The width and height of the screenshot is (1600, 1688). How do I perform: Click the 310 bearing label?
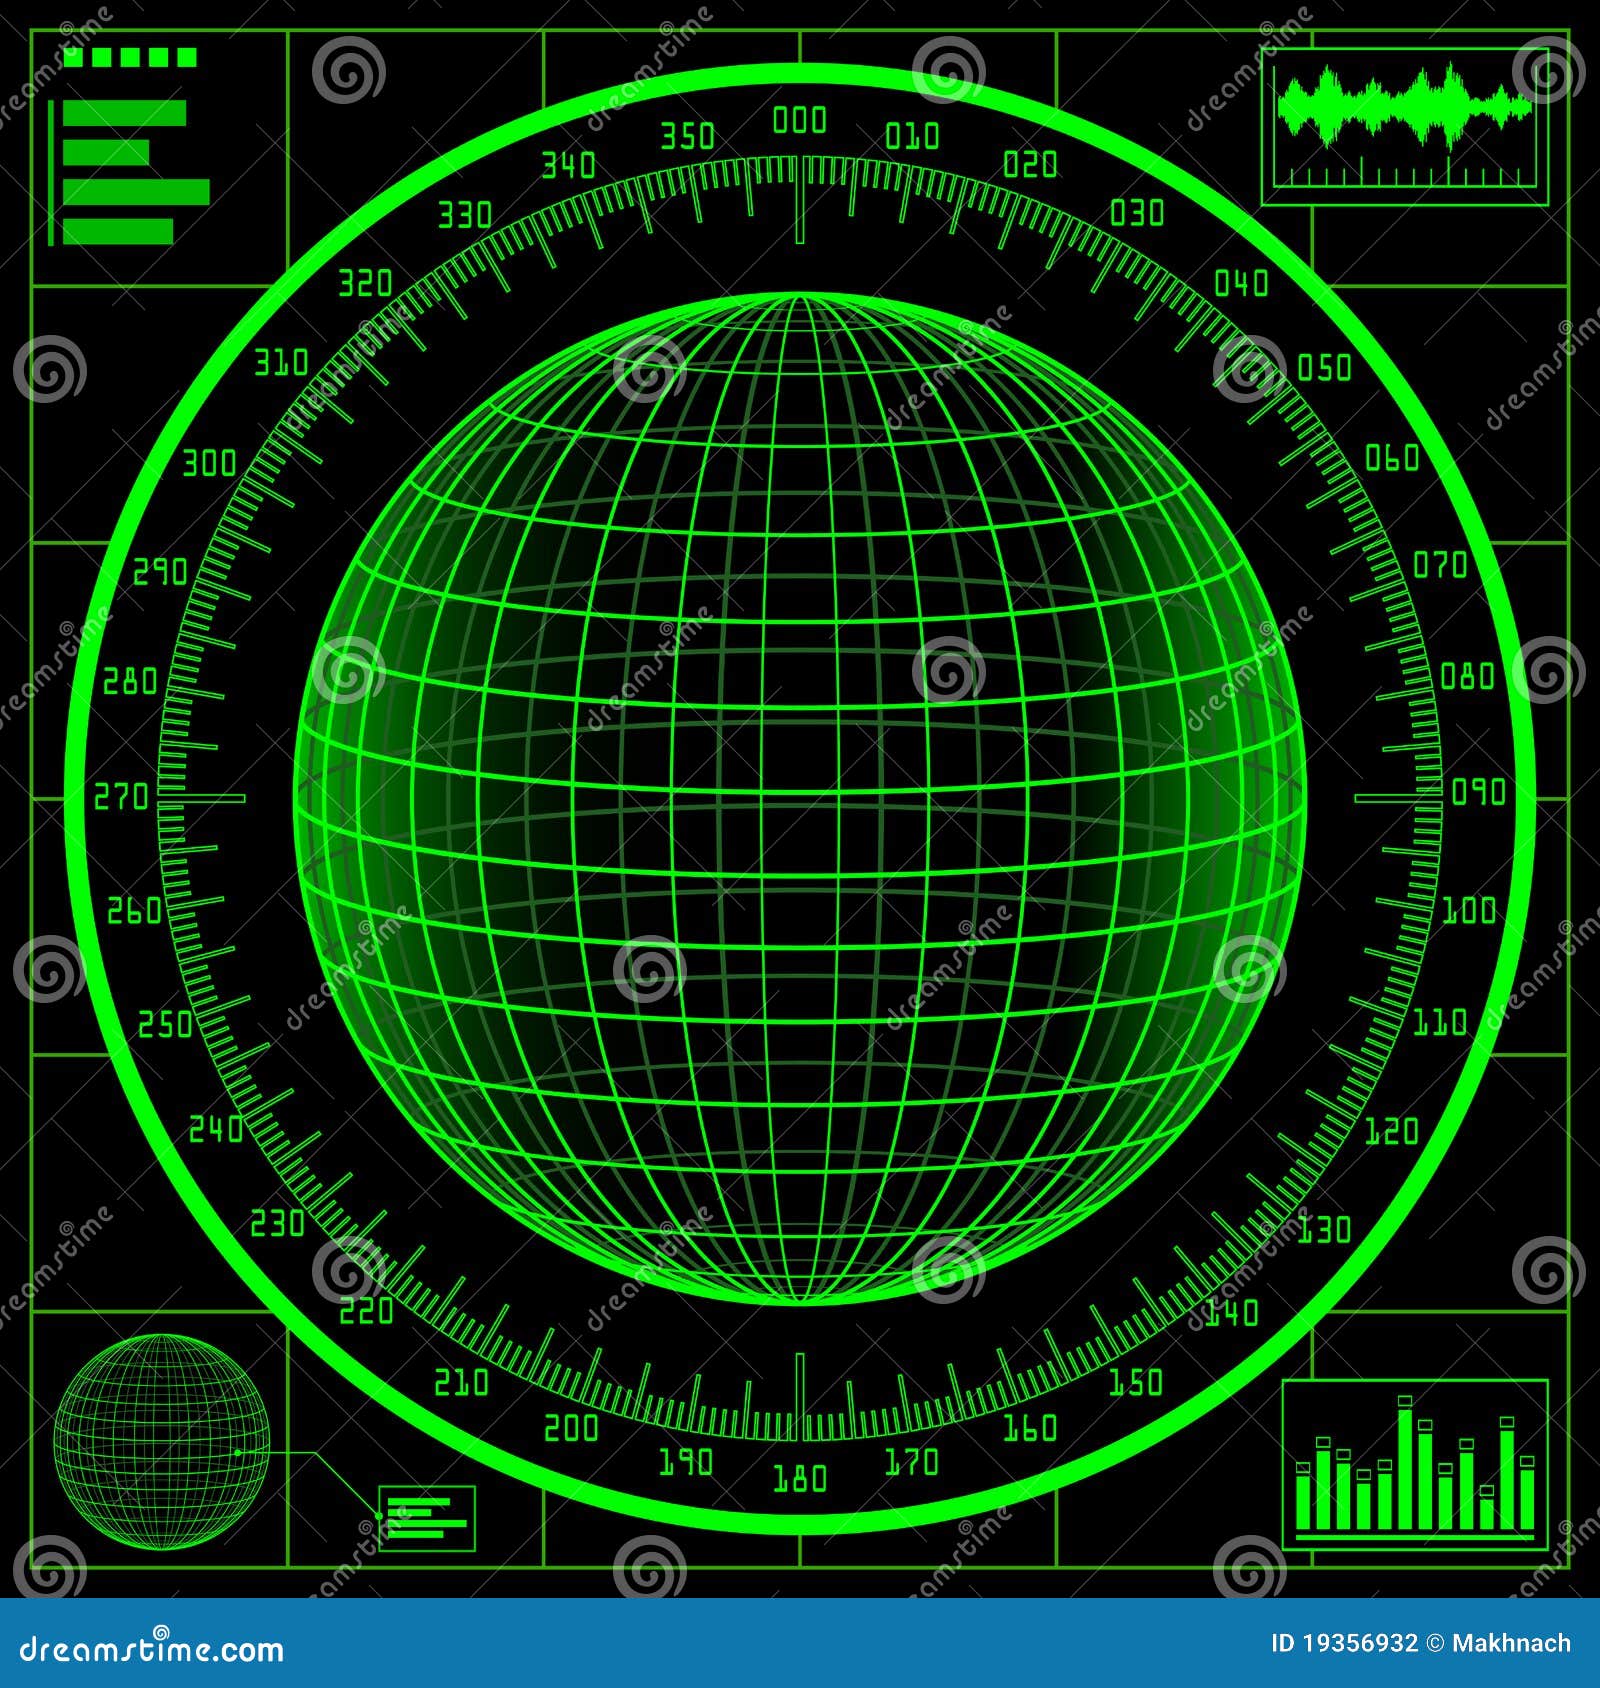click(281, 362)
